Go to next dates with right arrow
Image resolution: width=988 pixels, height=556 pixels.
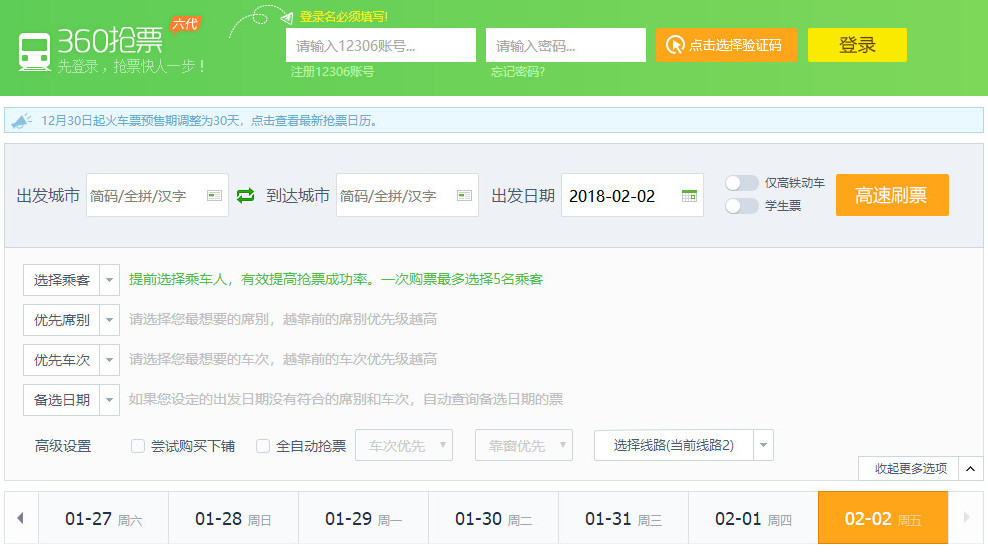966,518
